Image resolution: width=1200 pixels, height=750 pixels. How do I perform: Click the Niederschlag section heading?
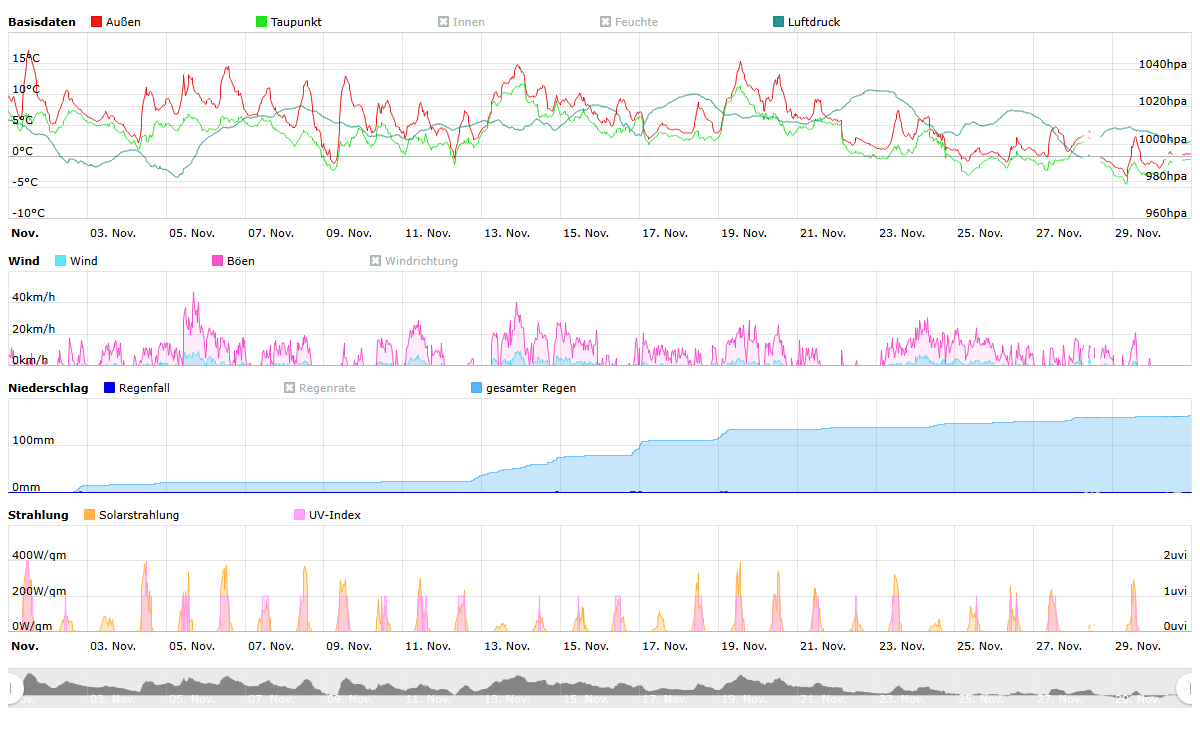pos(48,388)
